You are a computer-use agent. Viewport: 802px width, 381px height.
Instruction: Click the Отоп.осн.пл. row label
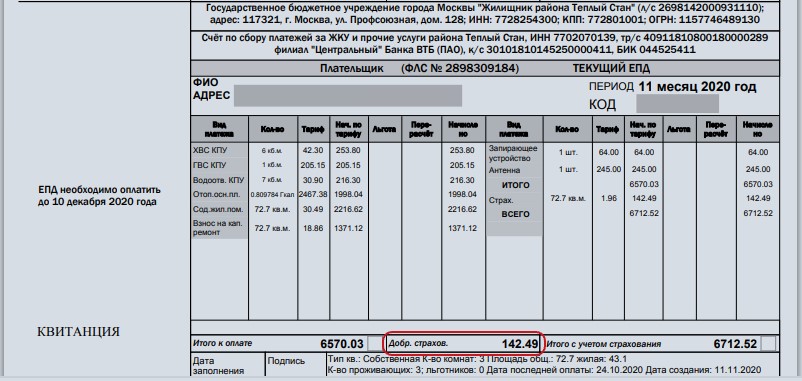(x=216, y=194)
